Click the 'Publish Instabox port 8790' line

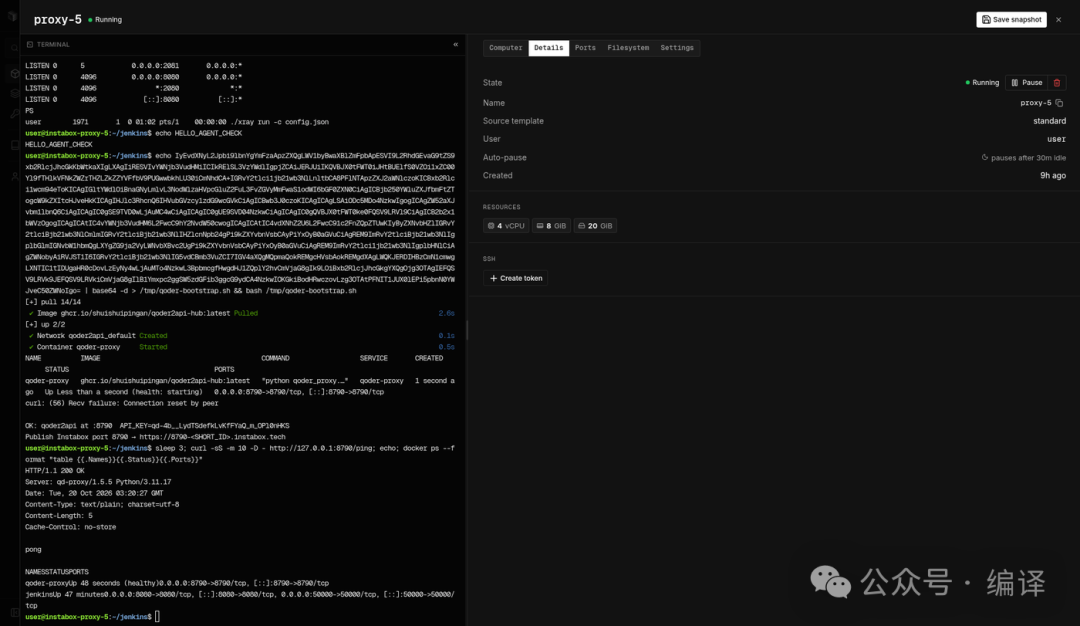point(155,437)
